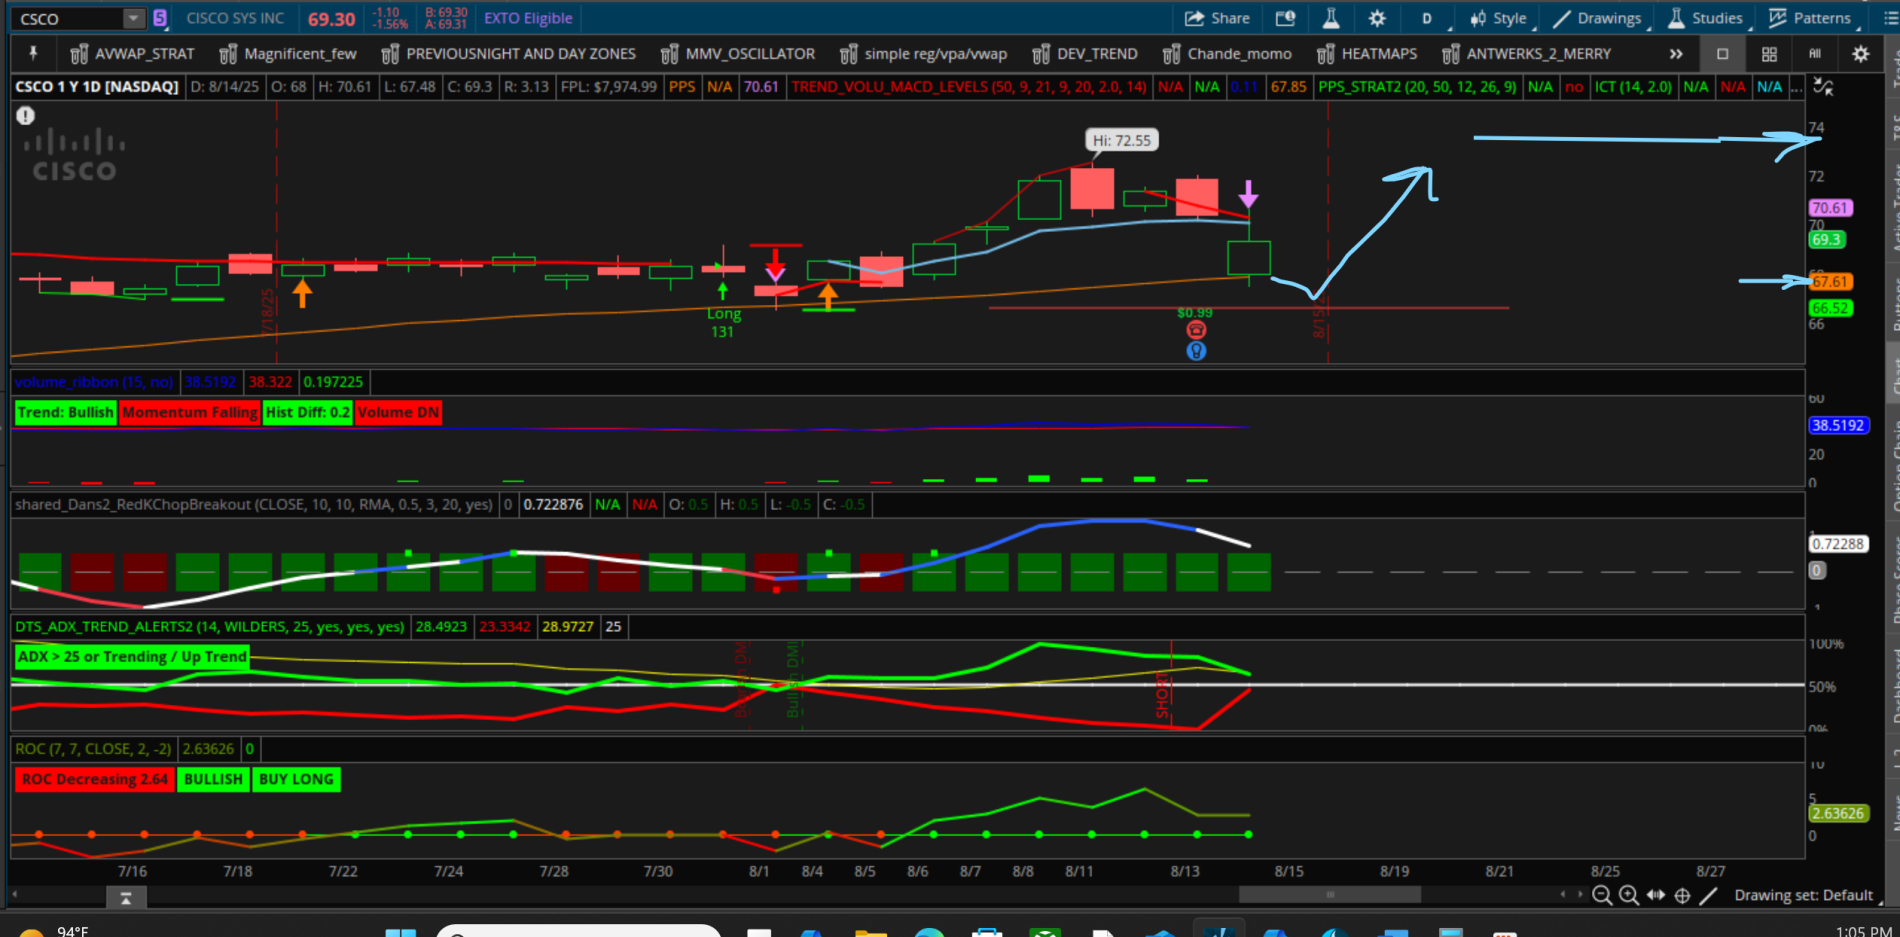1900x937 pixels.
Task: Click ADX > 25 or Trending / Up Trend label
Action: coord(132,657)
